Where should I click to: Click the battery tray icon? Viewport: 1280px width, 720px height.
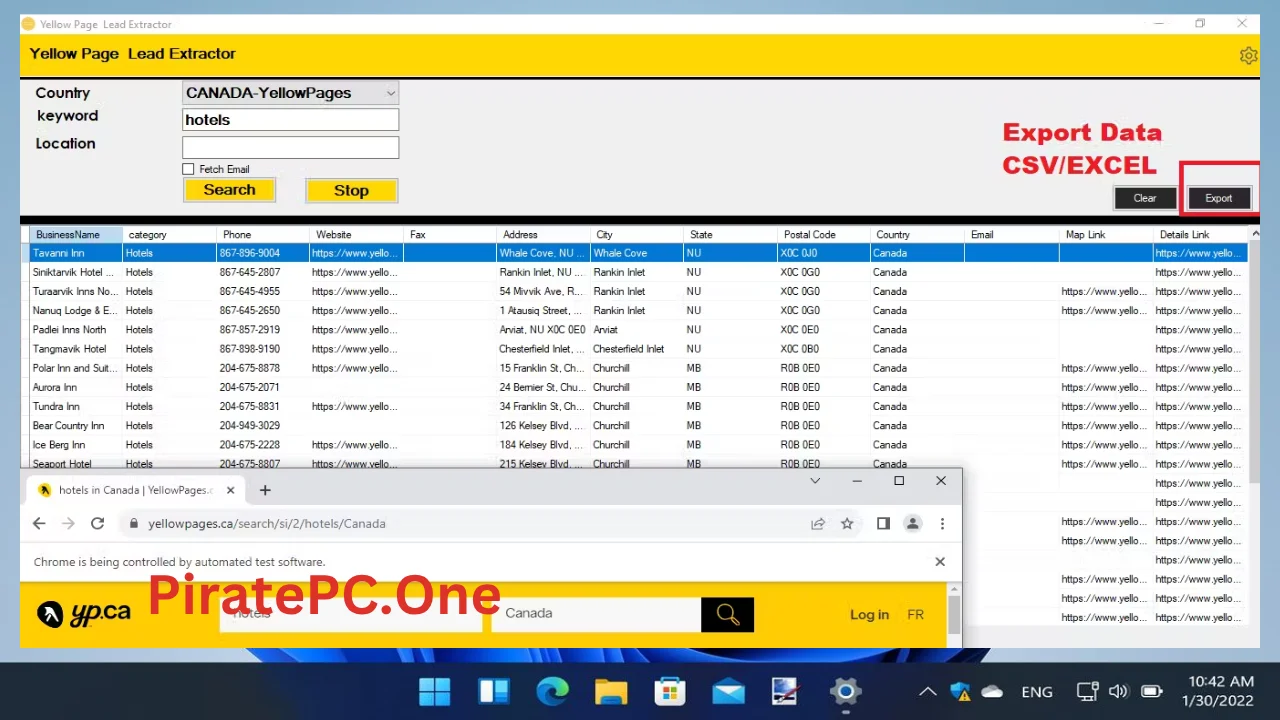[x=1152, y=692]
